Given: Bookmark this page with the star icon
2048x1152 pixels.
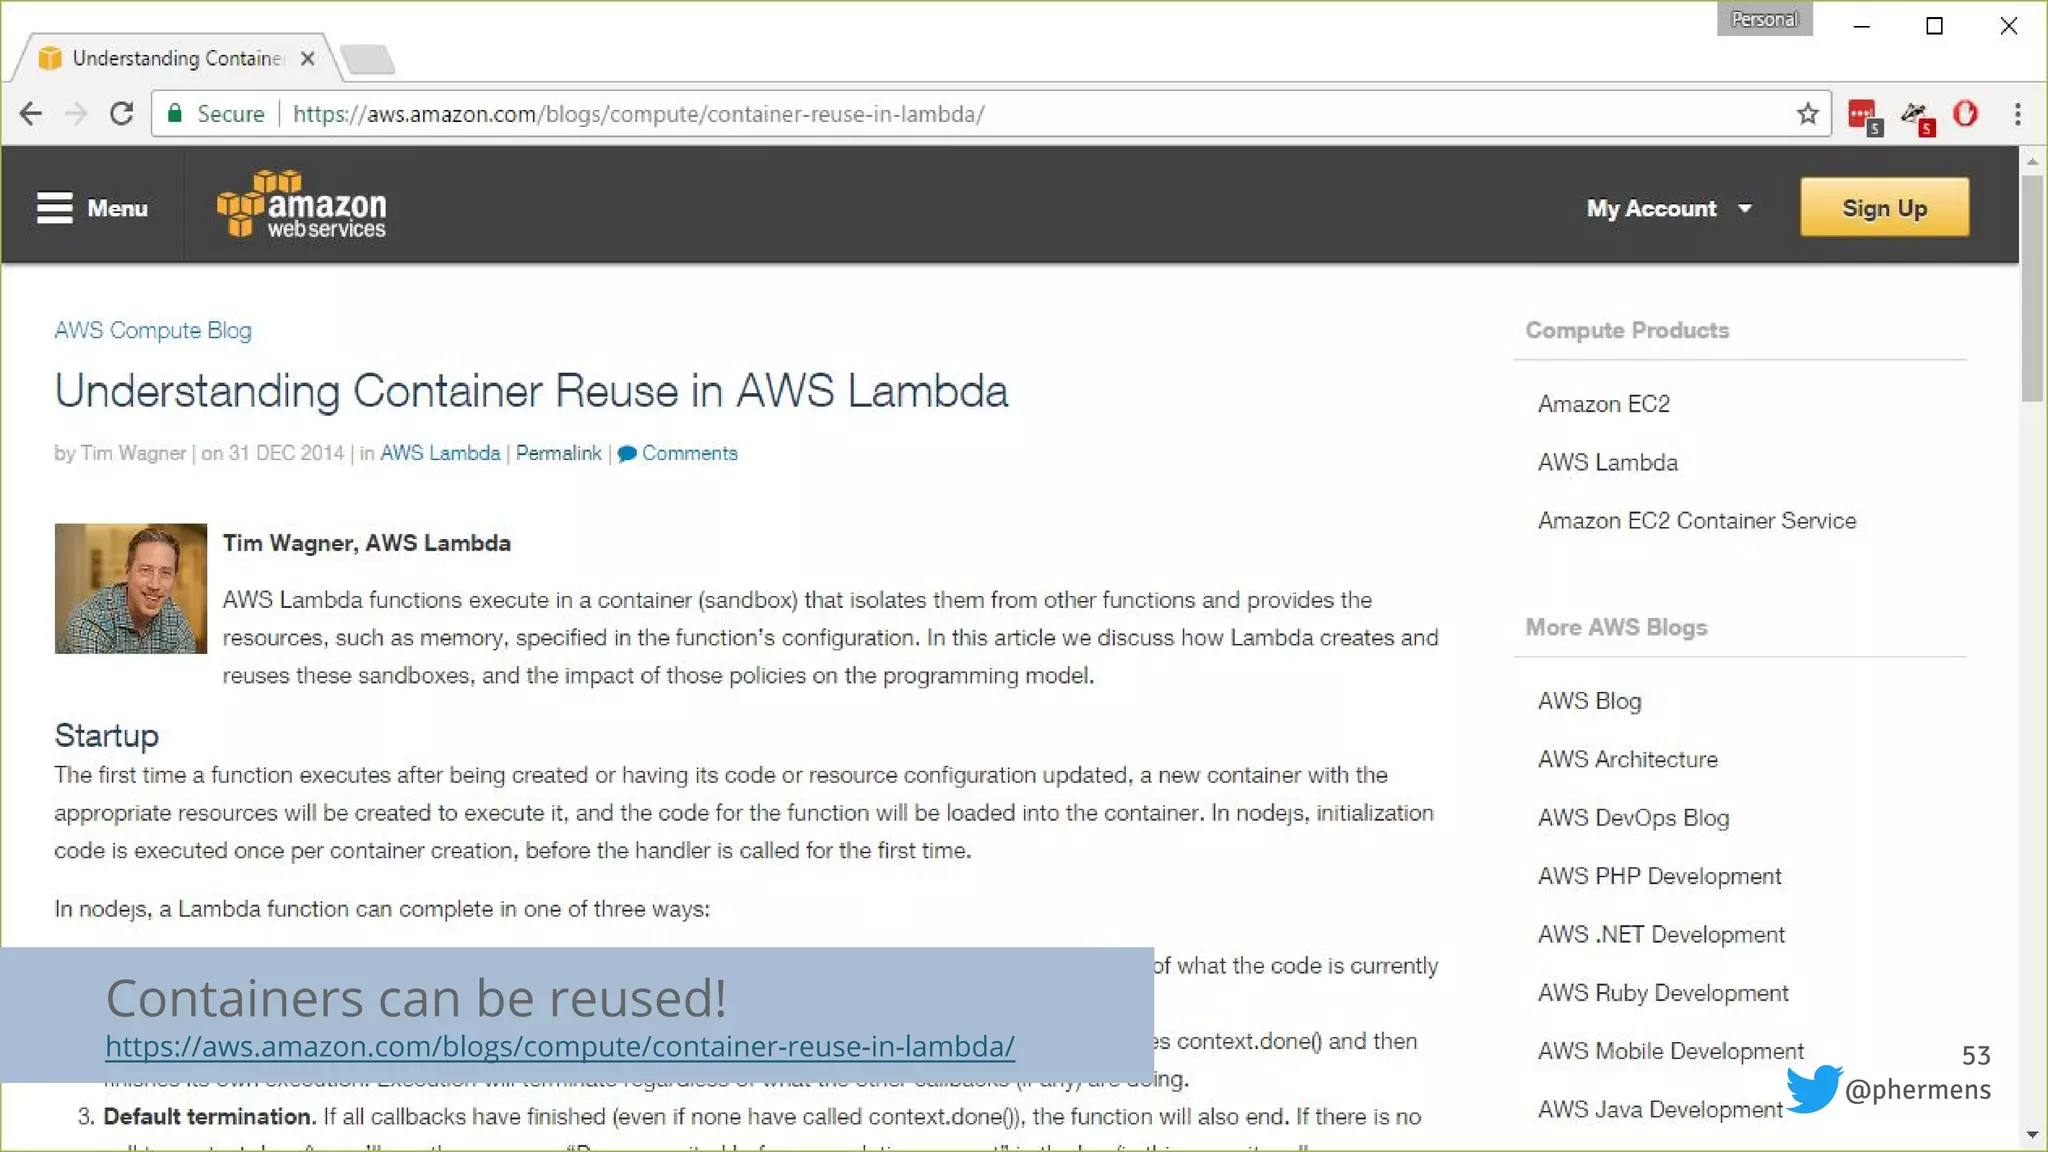Looking at the screenshot, I should [1807, 114].
